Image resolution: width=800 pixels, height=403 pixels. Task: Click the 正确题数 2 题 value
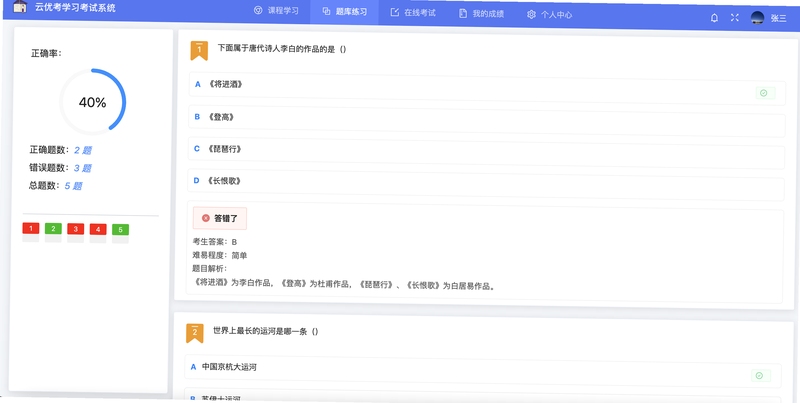(x=83, y=150)
